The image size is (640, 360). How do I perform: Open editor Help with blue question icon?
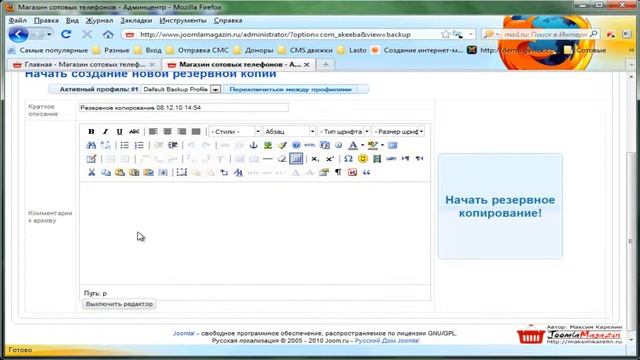point(296,145)
